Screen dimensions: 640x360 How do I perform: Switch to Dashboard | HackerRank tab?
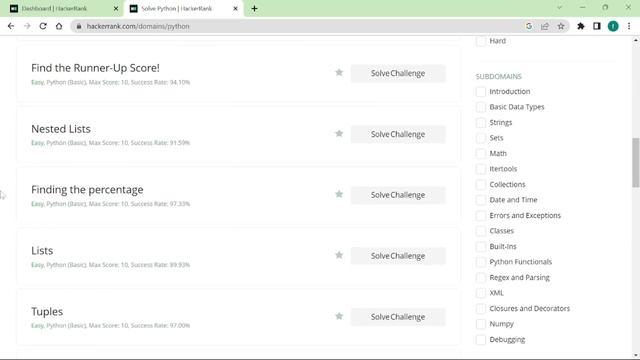pyautogui.click(x=63, y=8)
